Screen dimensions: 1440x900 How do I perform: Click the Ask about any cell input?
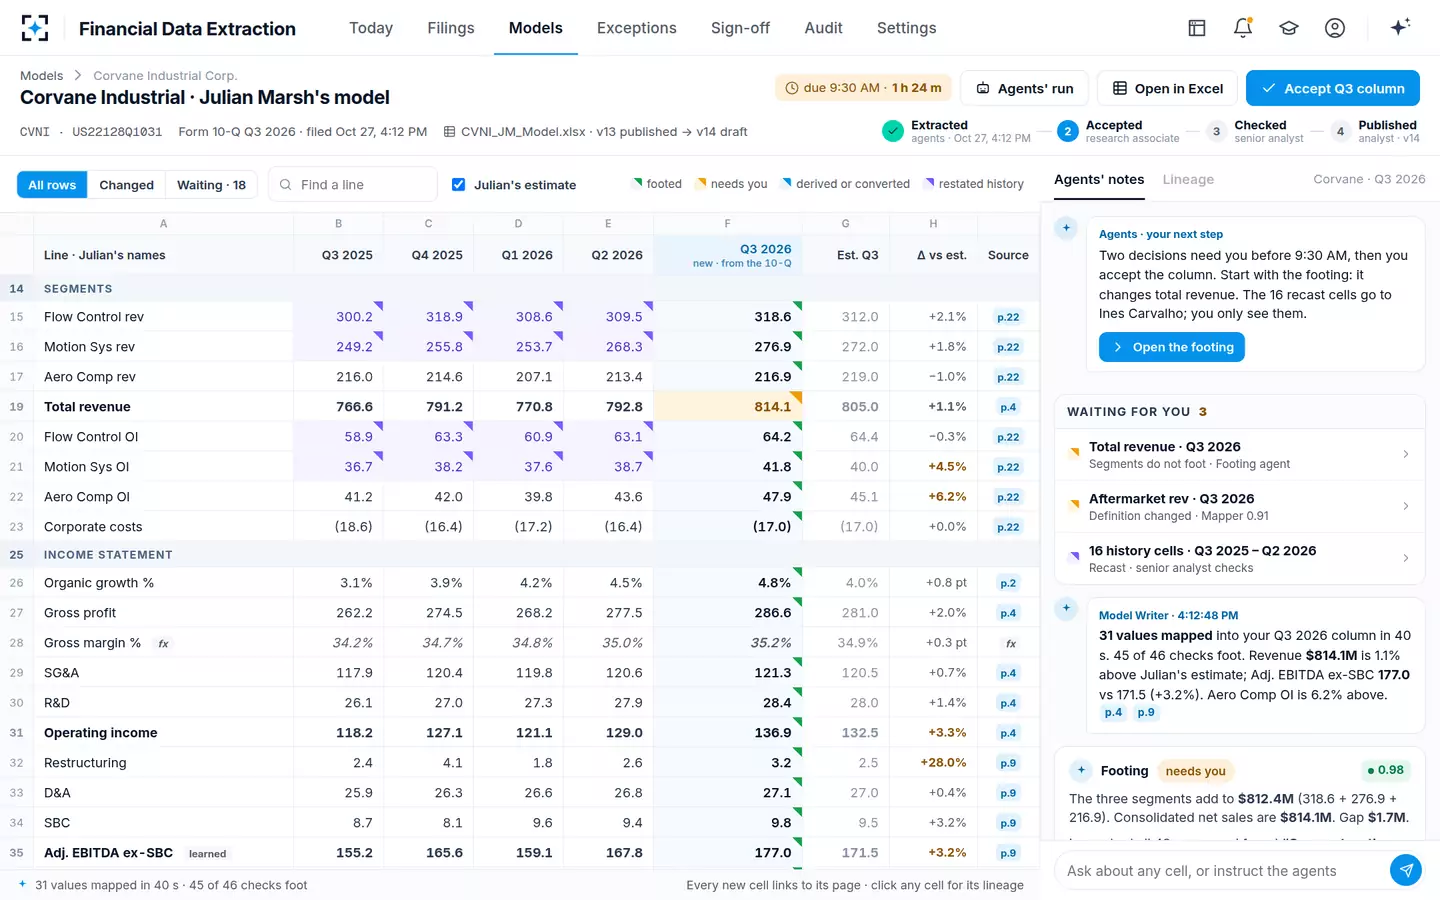1222,871
